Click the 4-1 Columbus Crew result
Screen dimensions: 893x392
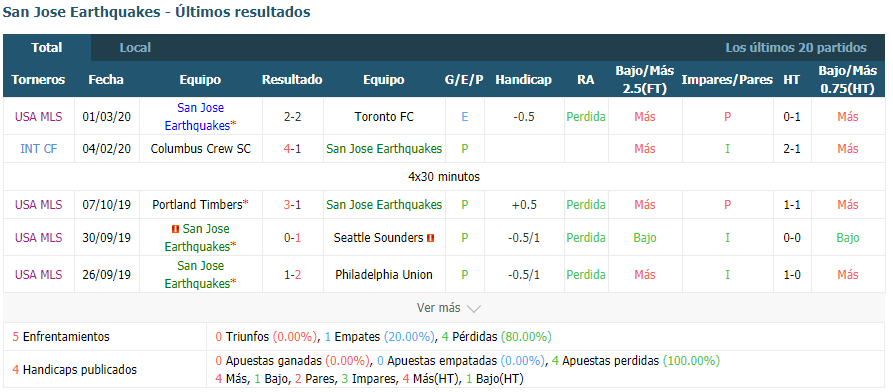click(x=292, y=149)
